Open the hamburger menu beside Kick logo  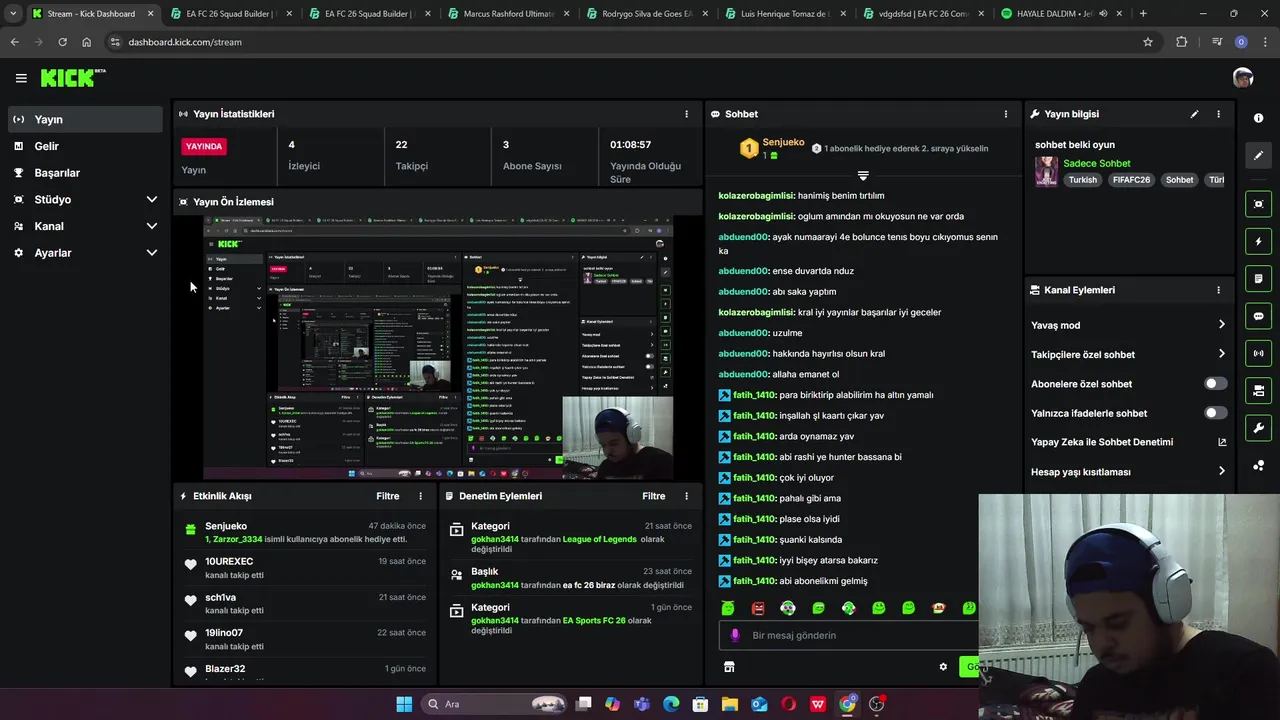point(21,78)
